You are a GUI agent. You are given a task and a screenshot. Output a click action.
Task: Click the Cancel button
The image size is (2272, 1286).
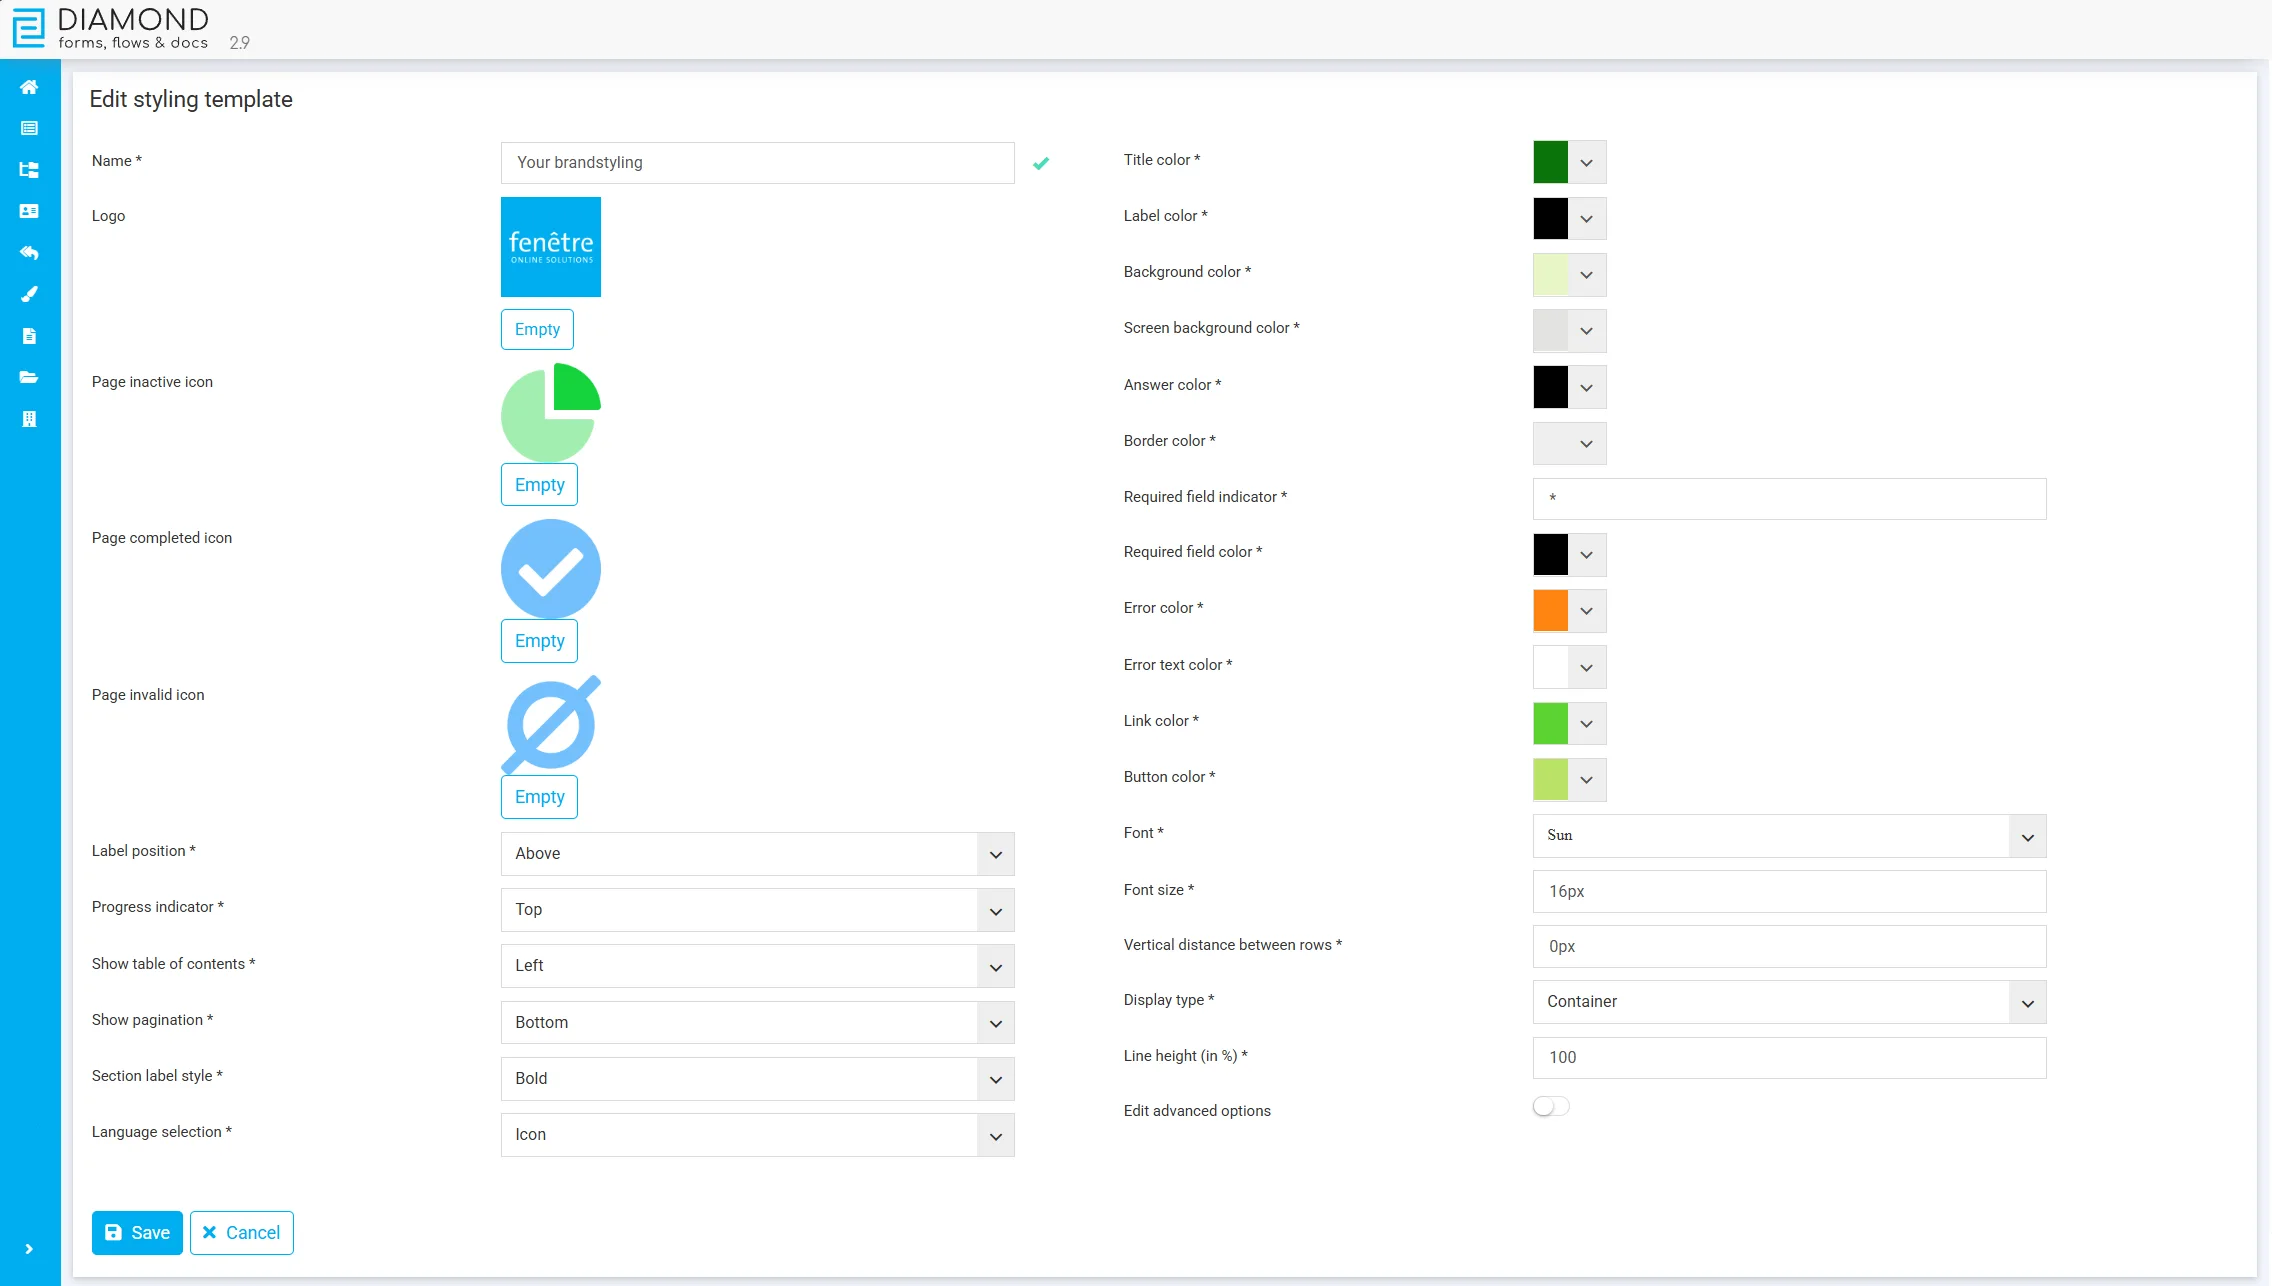241,1233
